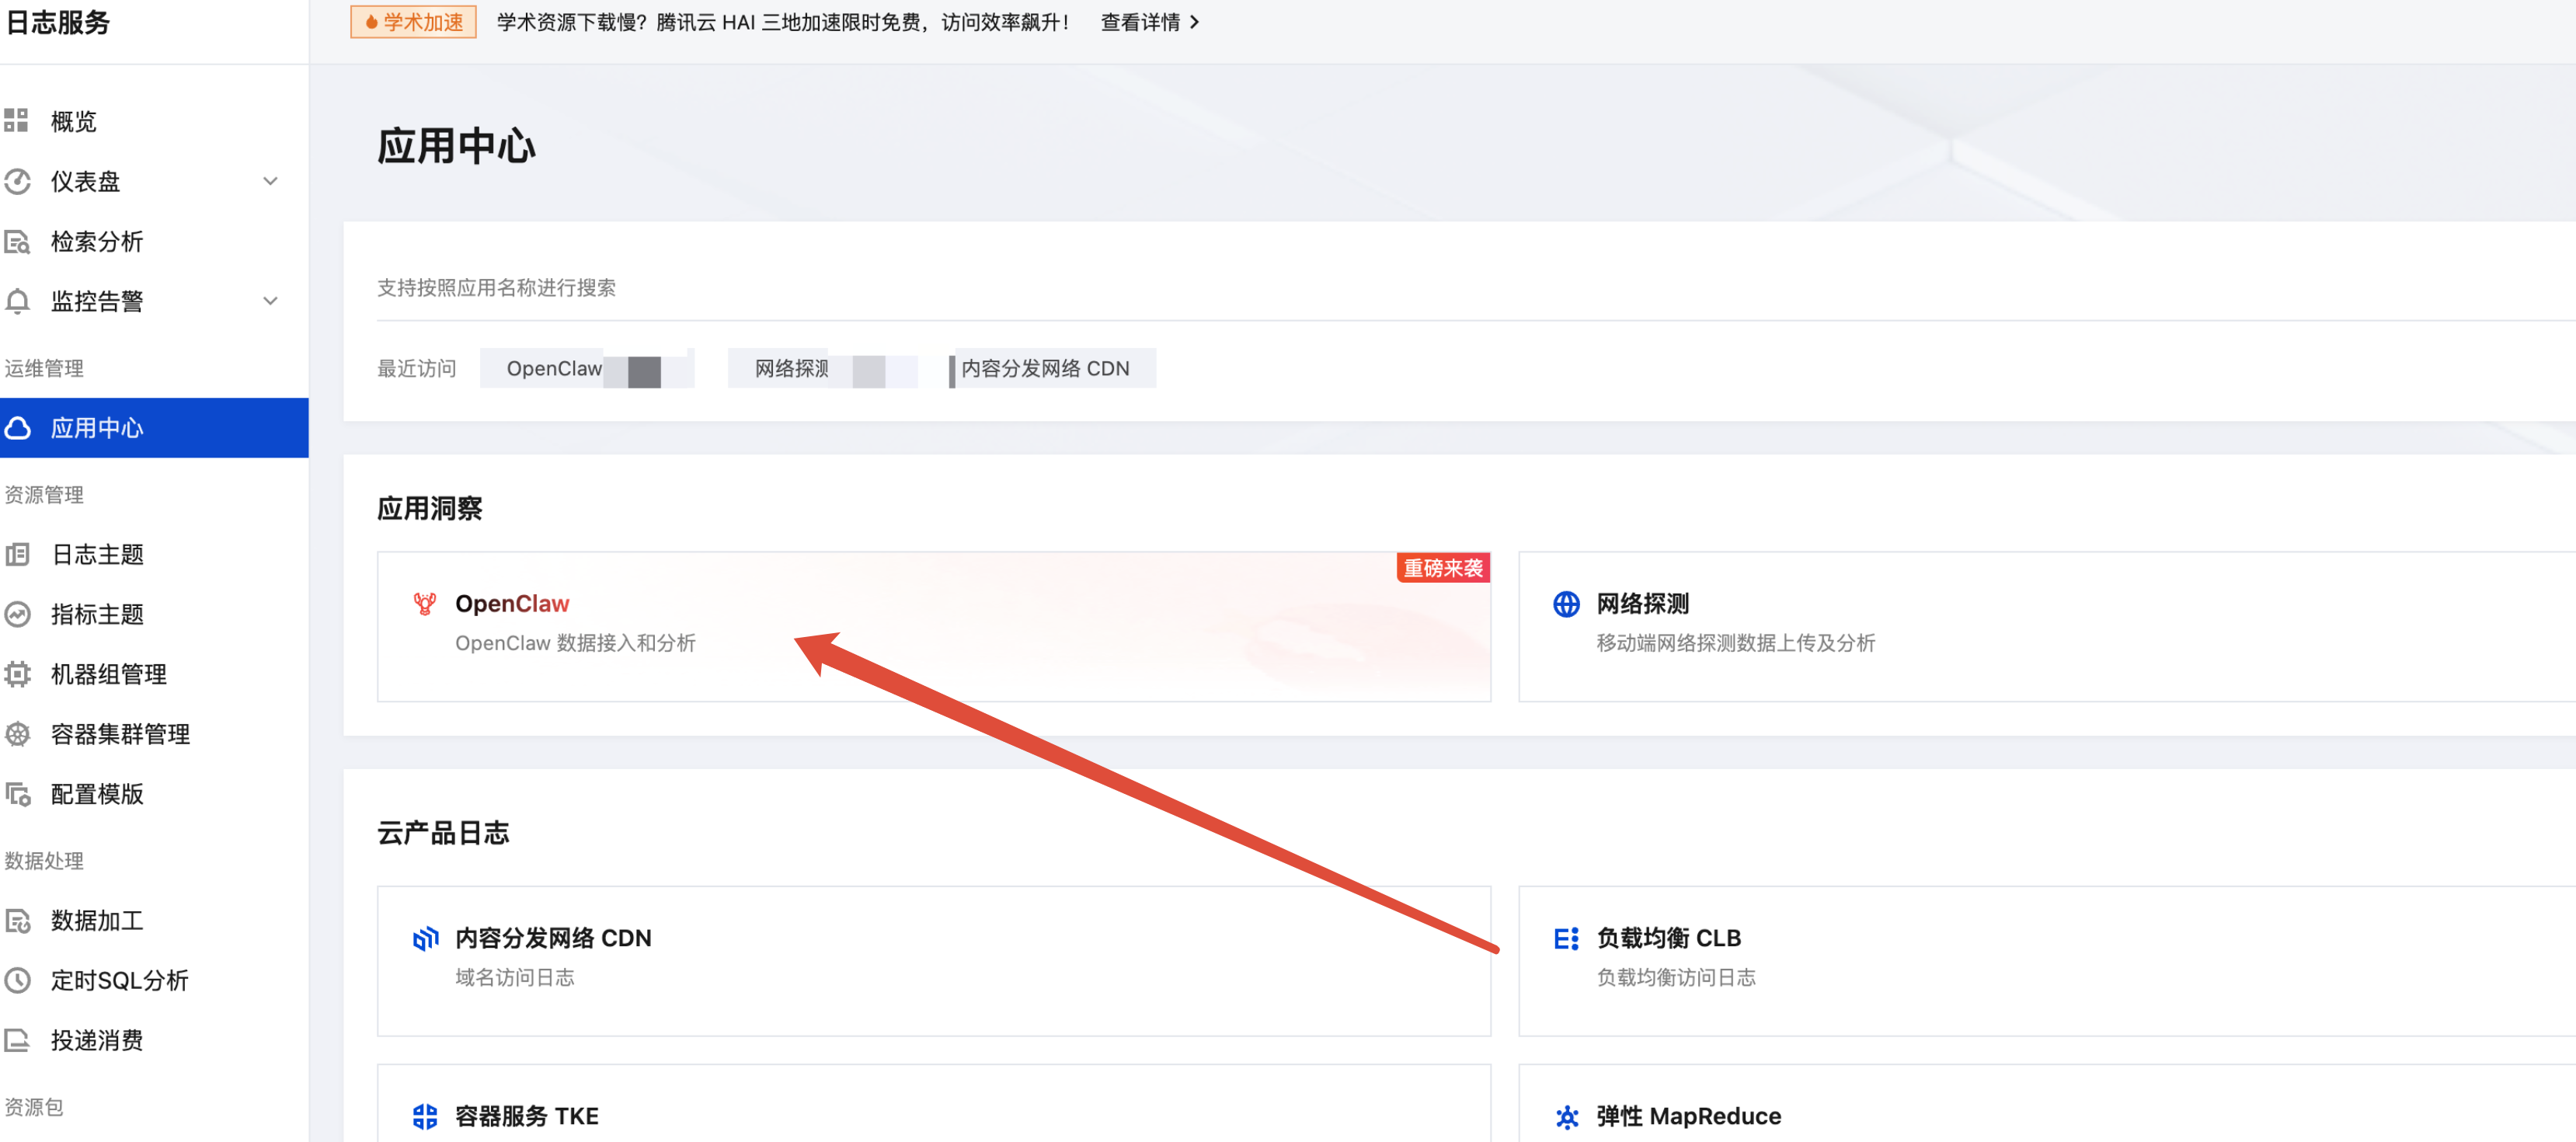Open Machine Group Management in sidebar
The width and height of the screenshot is (2576, 1142).
point(108,674)
